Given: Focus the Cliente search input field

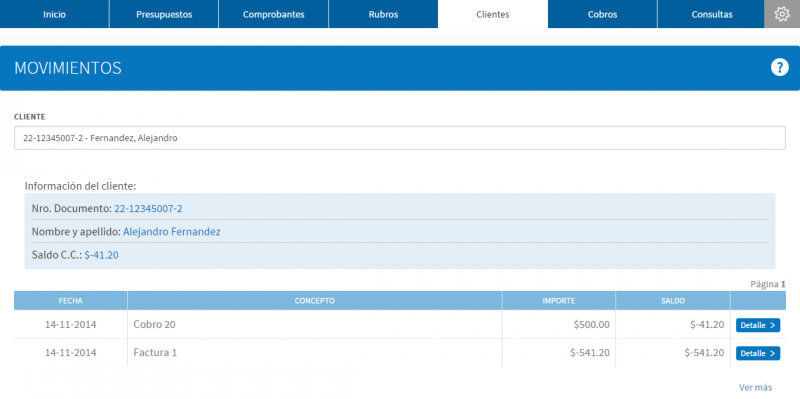Looking at the screenshot, I should 399,138.
